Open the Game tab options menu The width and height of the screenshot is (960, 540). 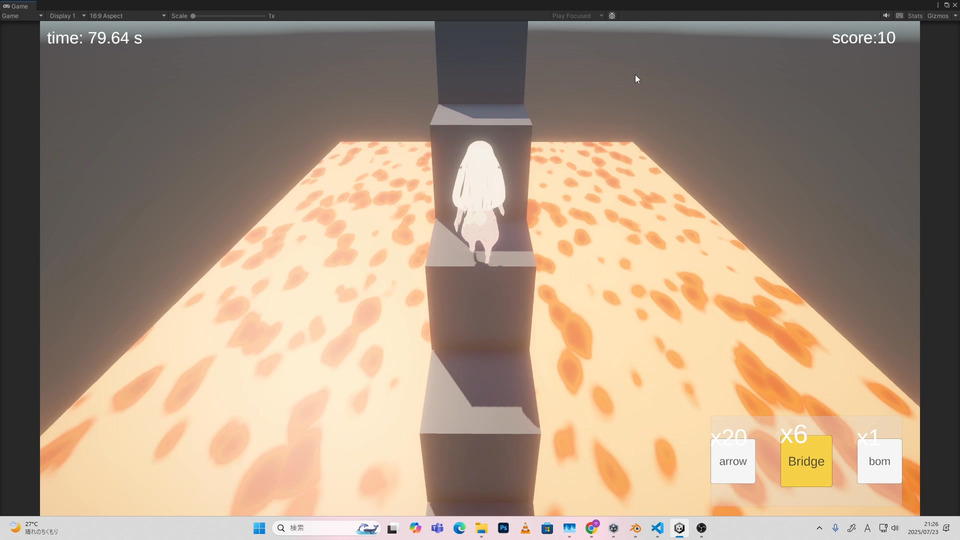(x=938, y=5)
